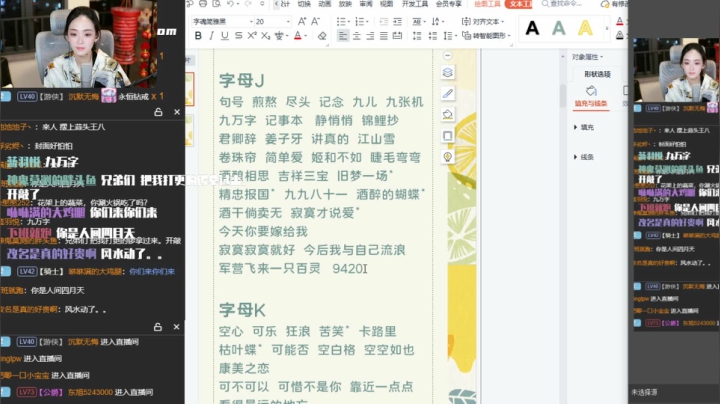720x404 pixels.
Task: Justify the text
Action: pos(384,36)
